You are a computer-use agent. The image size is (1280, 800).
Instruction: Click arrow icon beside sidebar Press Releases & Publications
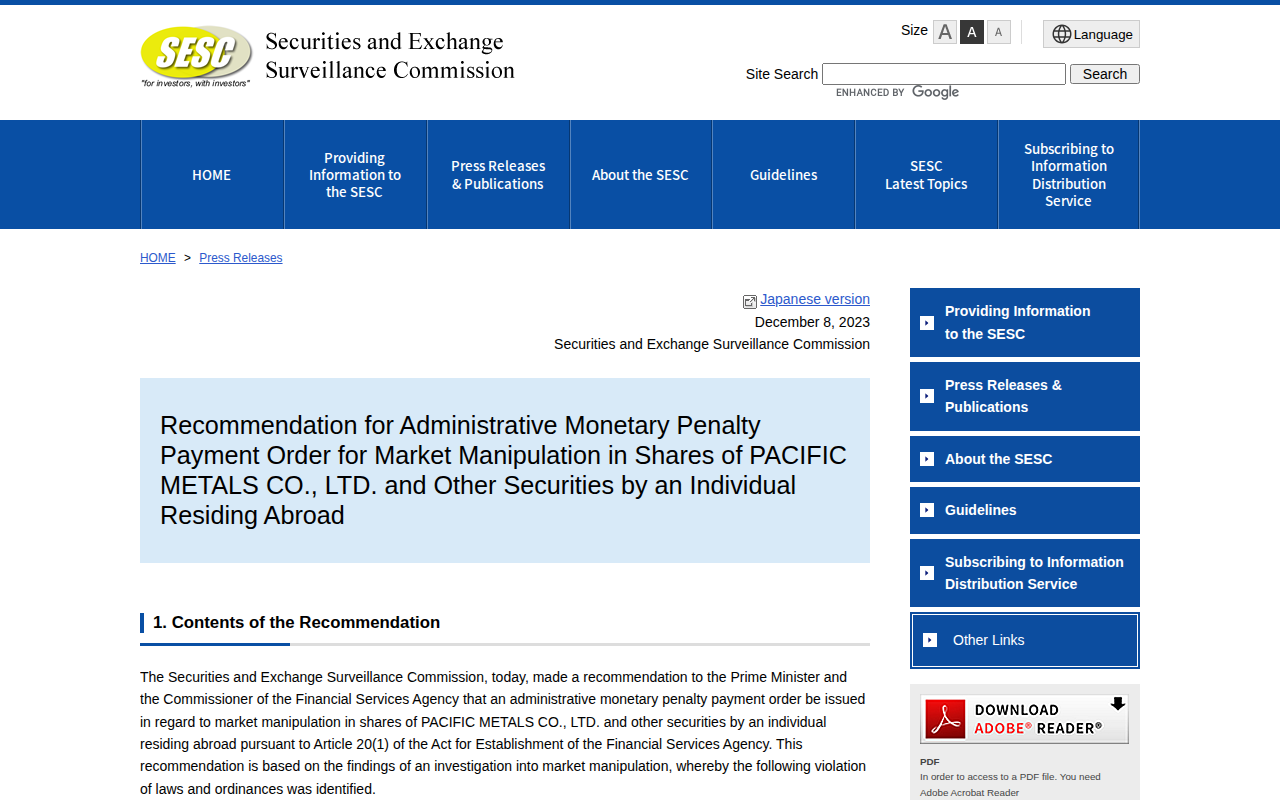click(927, 396)
